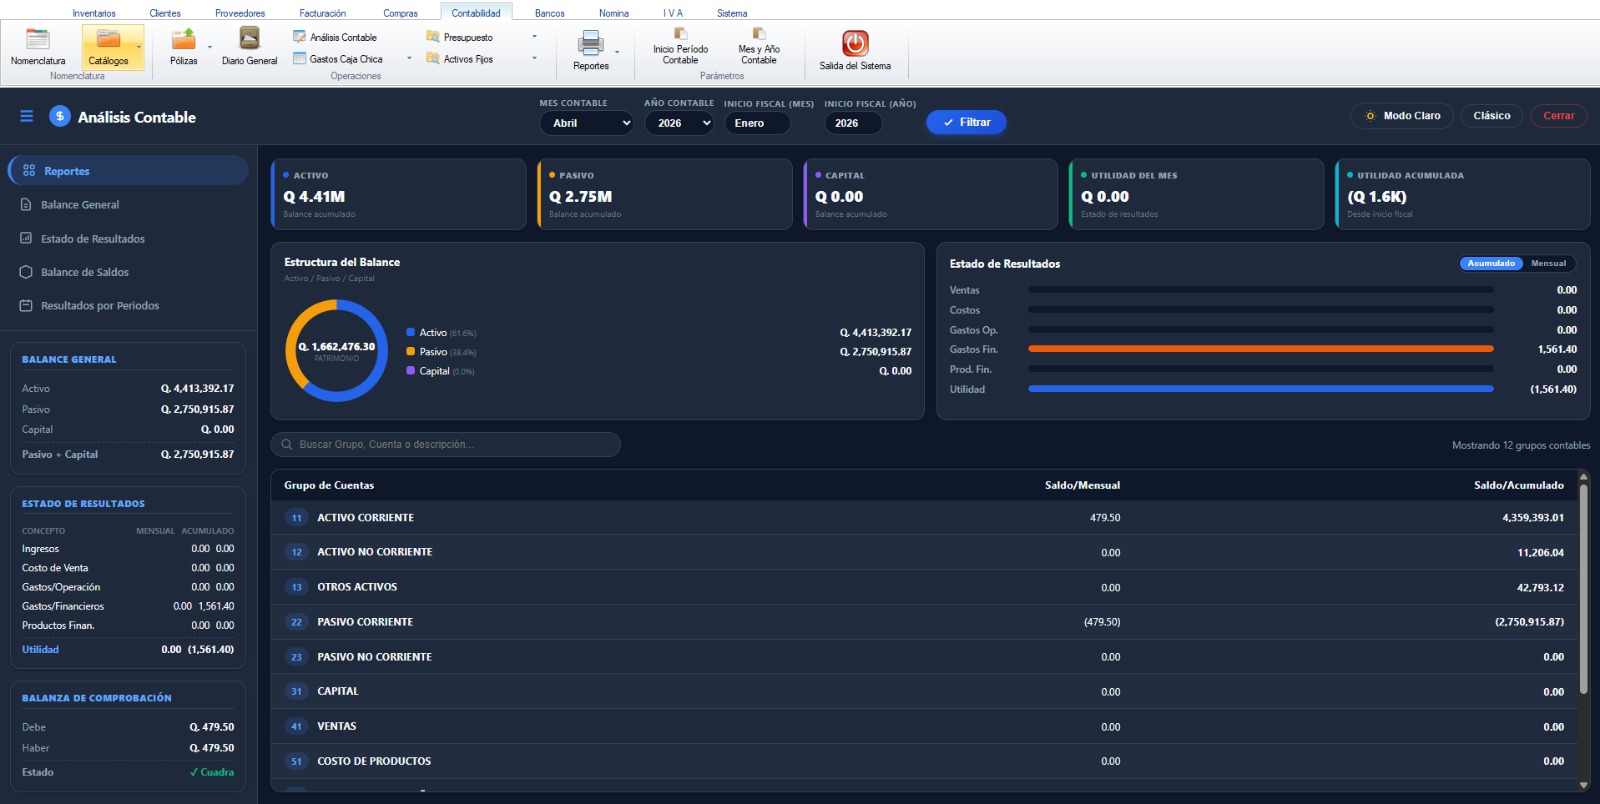The image size is (1600, 804).
Task: Click the 13 badge of Otros Activos
Action: click(x=296, y=588)
